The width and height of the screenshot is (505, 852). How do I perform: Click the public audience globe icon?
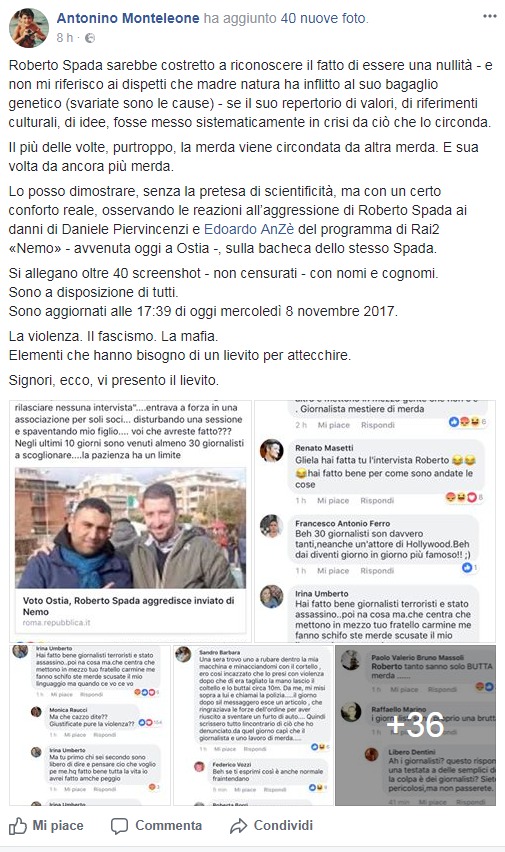click(x=90, y=37)
